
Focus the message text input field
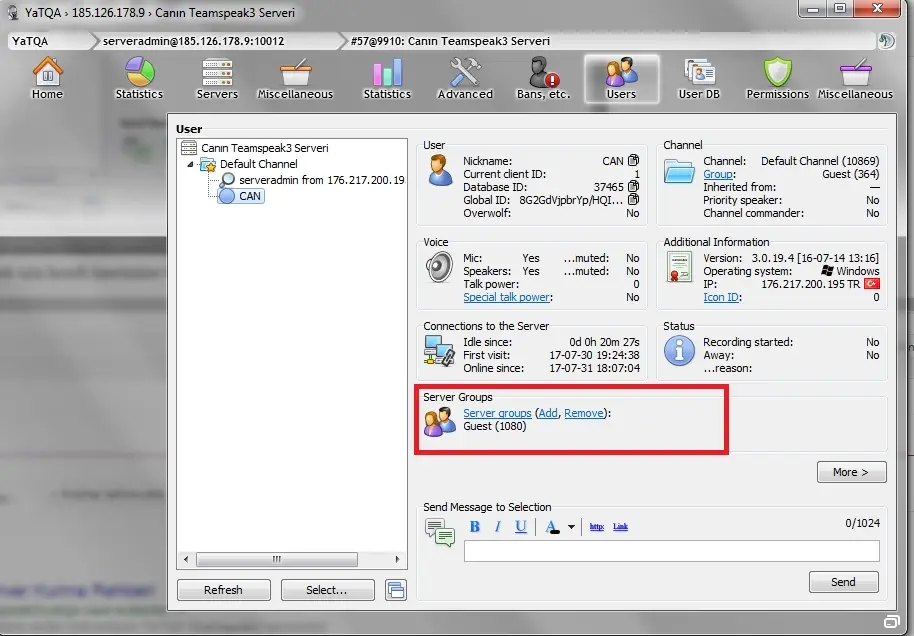[x=672, y=551]
